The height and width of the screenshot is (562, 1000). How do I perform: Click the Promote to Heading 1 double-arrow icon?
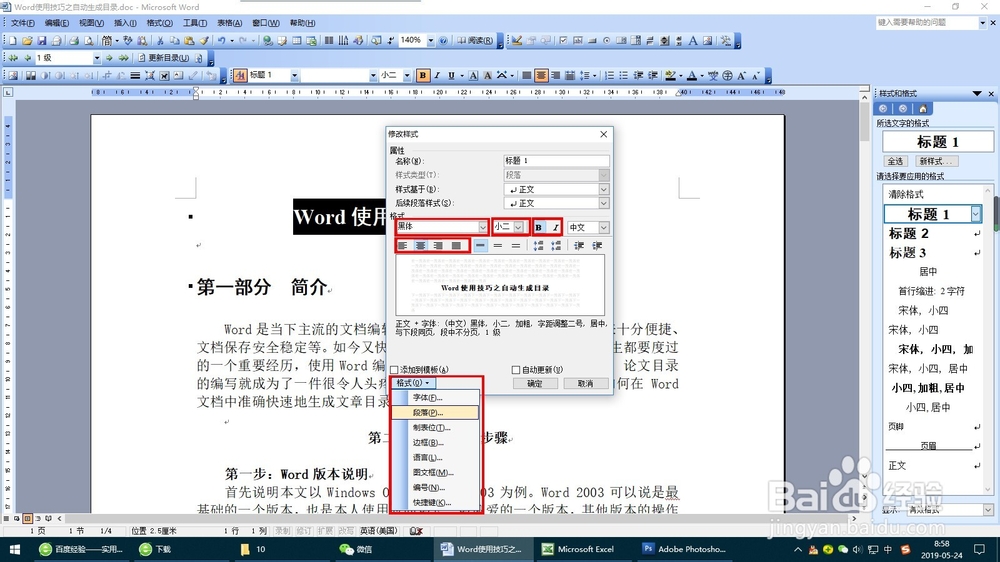tap(13, 58)
